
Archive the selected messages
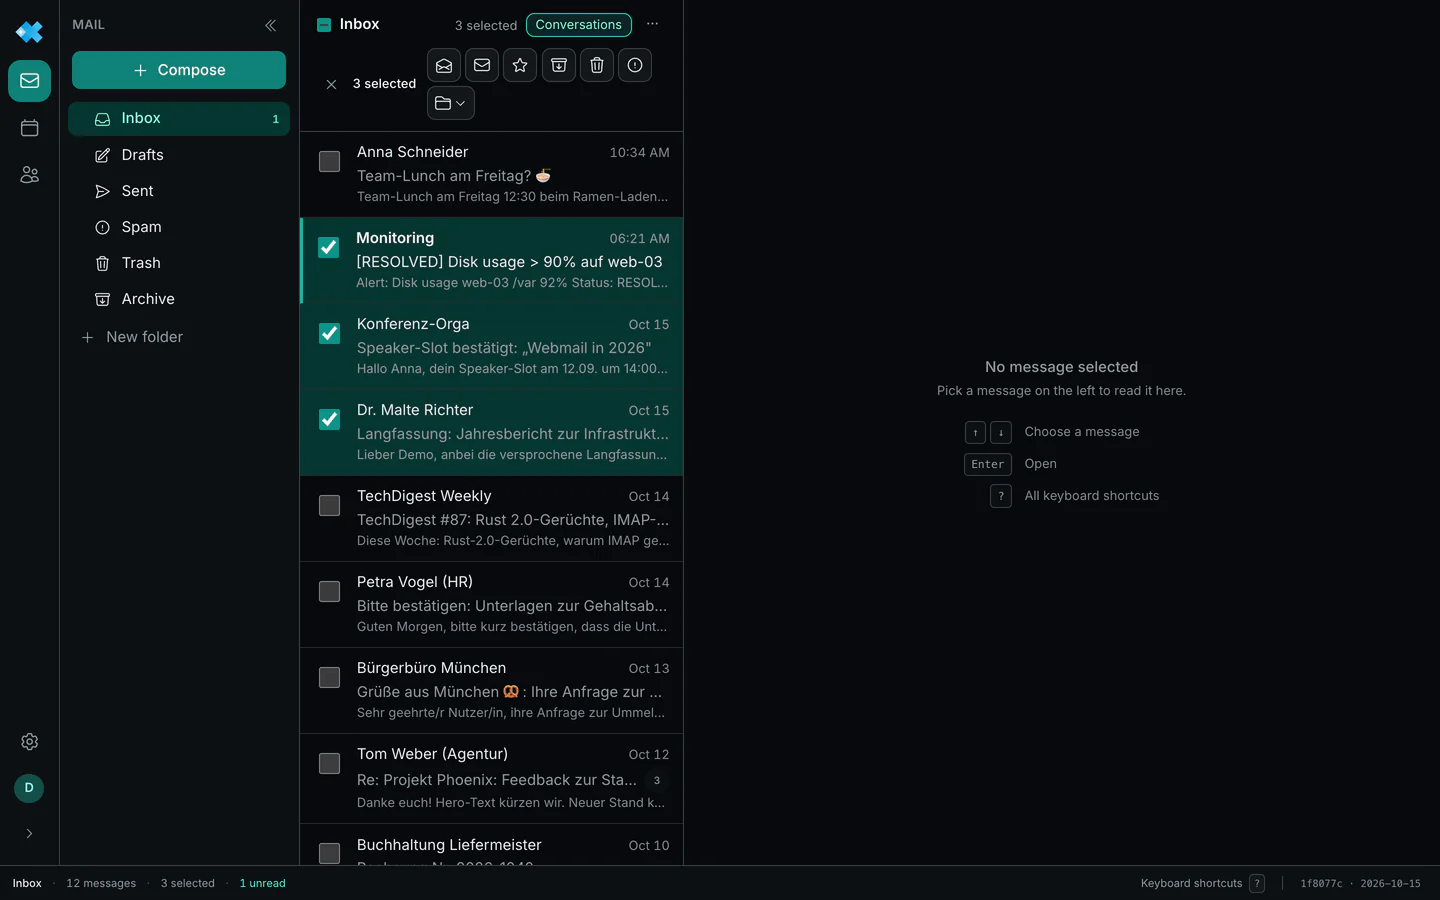(x=559, y=65)
